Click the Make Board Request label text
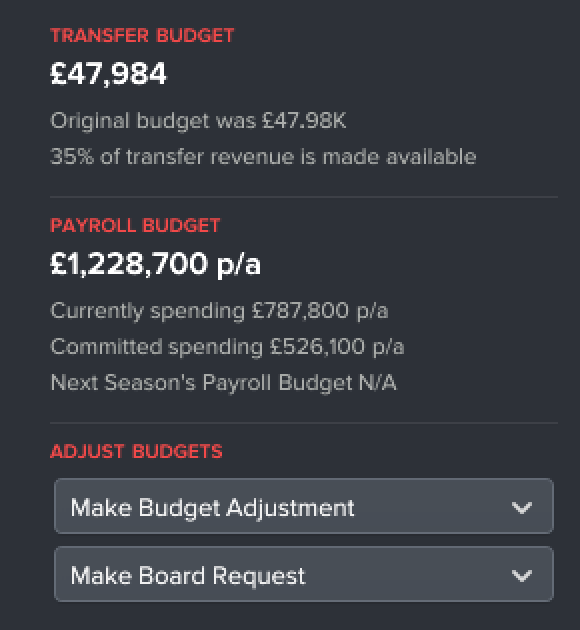The width and height of the screenshot is (580, 630). tap(188, 576)
